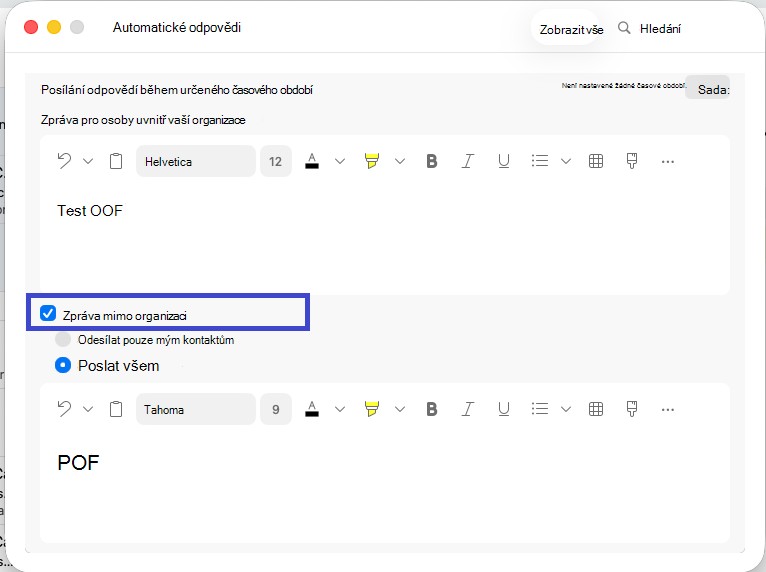766x572 pixels.
Task: Click format painter icon in Helvetica toolbar
Action: click(632, 161)
